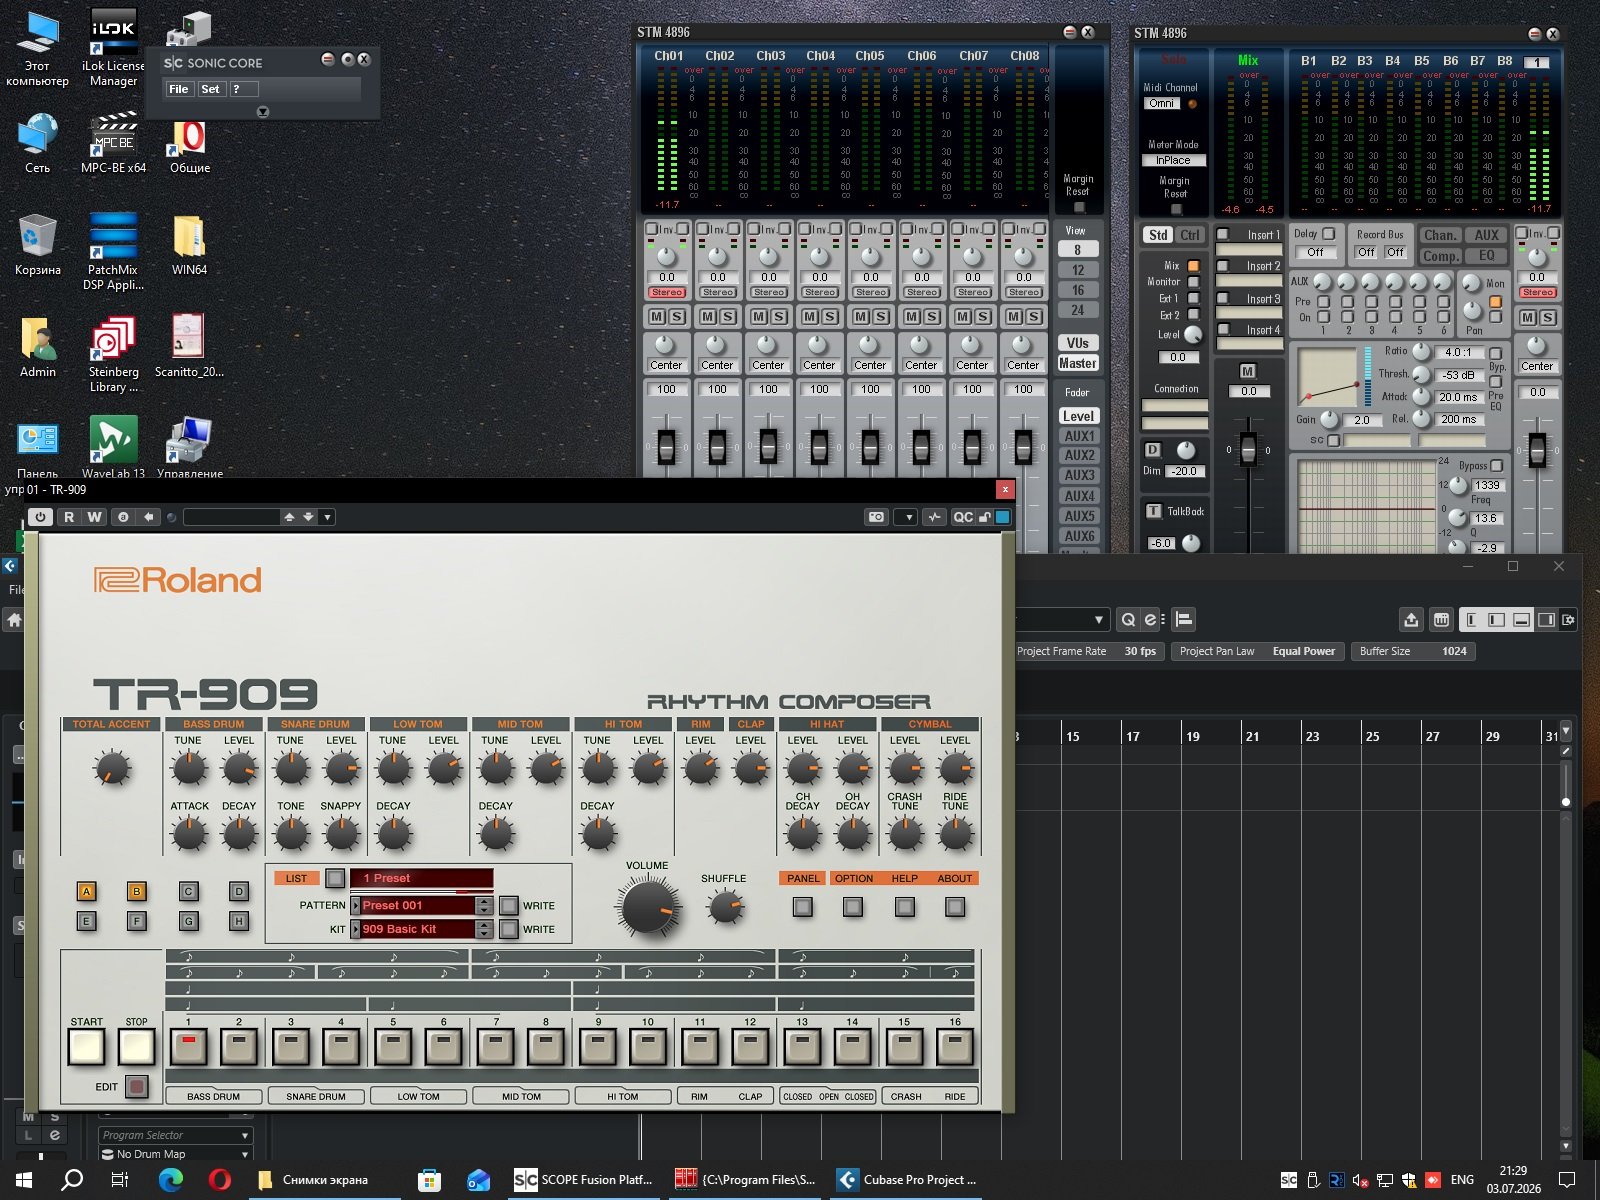The height and width of the screenshot is (1200, 1600).
Task: Select the SNARE DRUM instrument tab at bottom
Action: pos(316,1096)
